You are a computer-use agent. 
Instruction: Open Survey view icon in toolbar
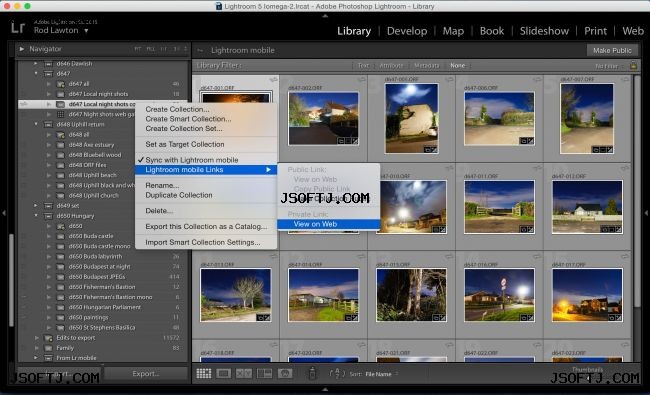pos(264,373)
